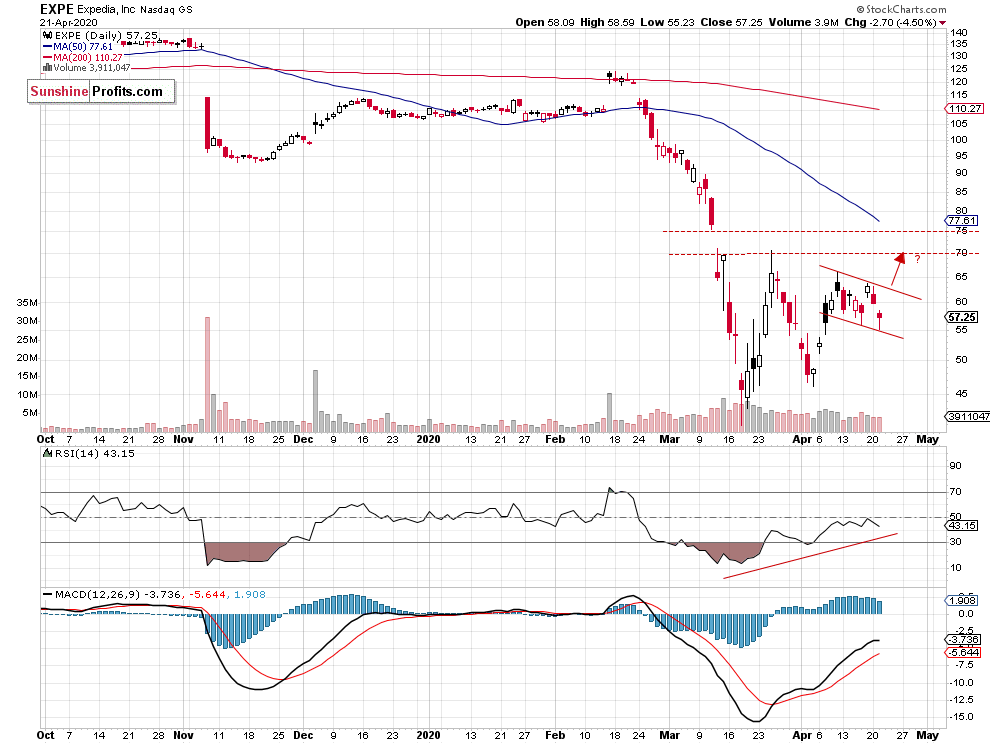Click the 57.25 last price tag on the right axis

(x=962, y=317)
